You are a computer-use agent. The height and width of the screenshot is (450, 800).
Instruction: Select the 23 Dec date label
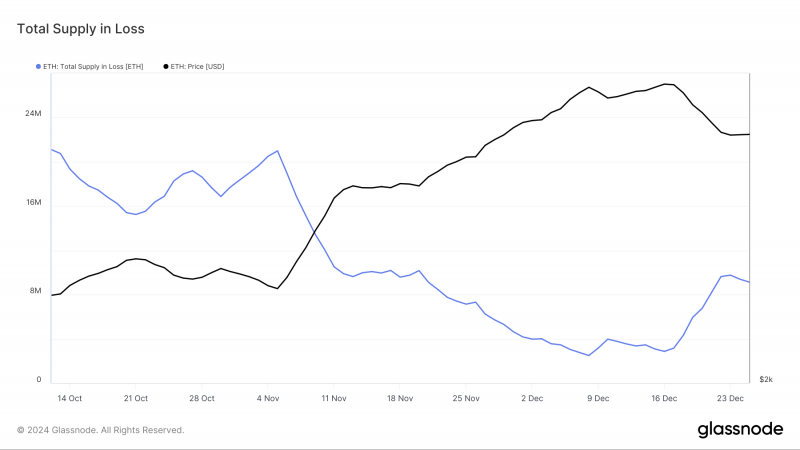tap(730, 398)
